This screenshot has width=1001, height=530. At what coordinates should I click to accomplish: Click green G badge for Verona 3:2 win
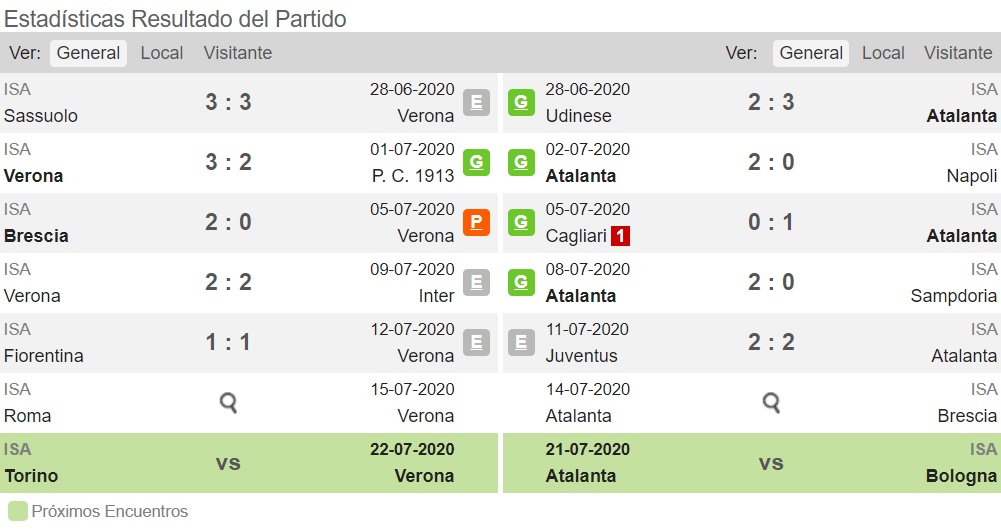coord(476,162)
